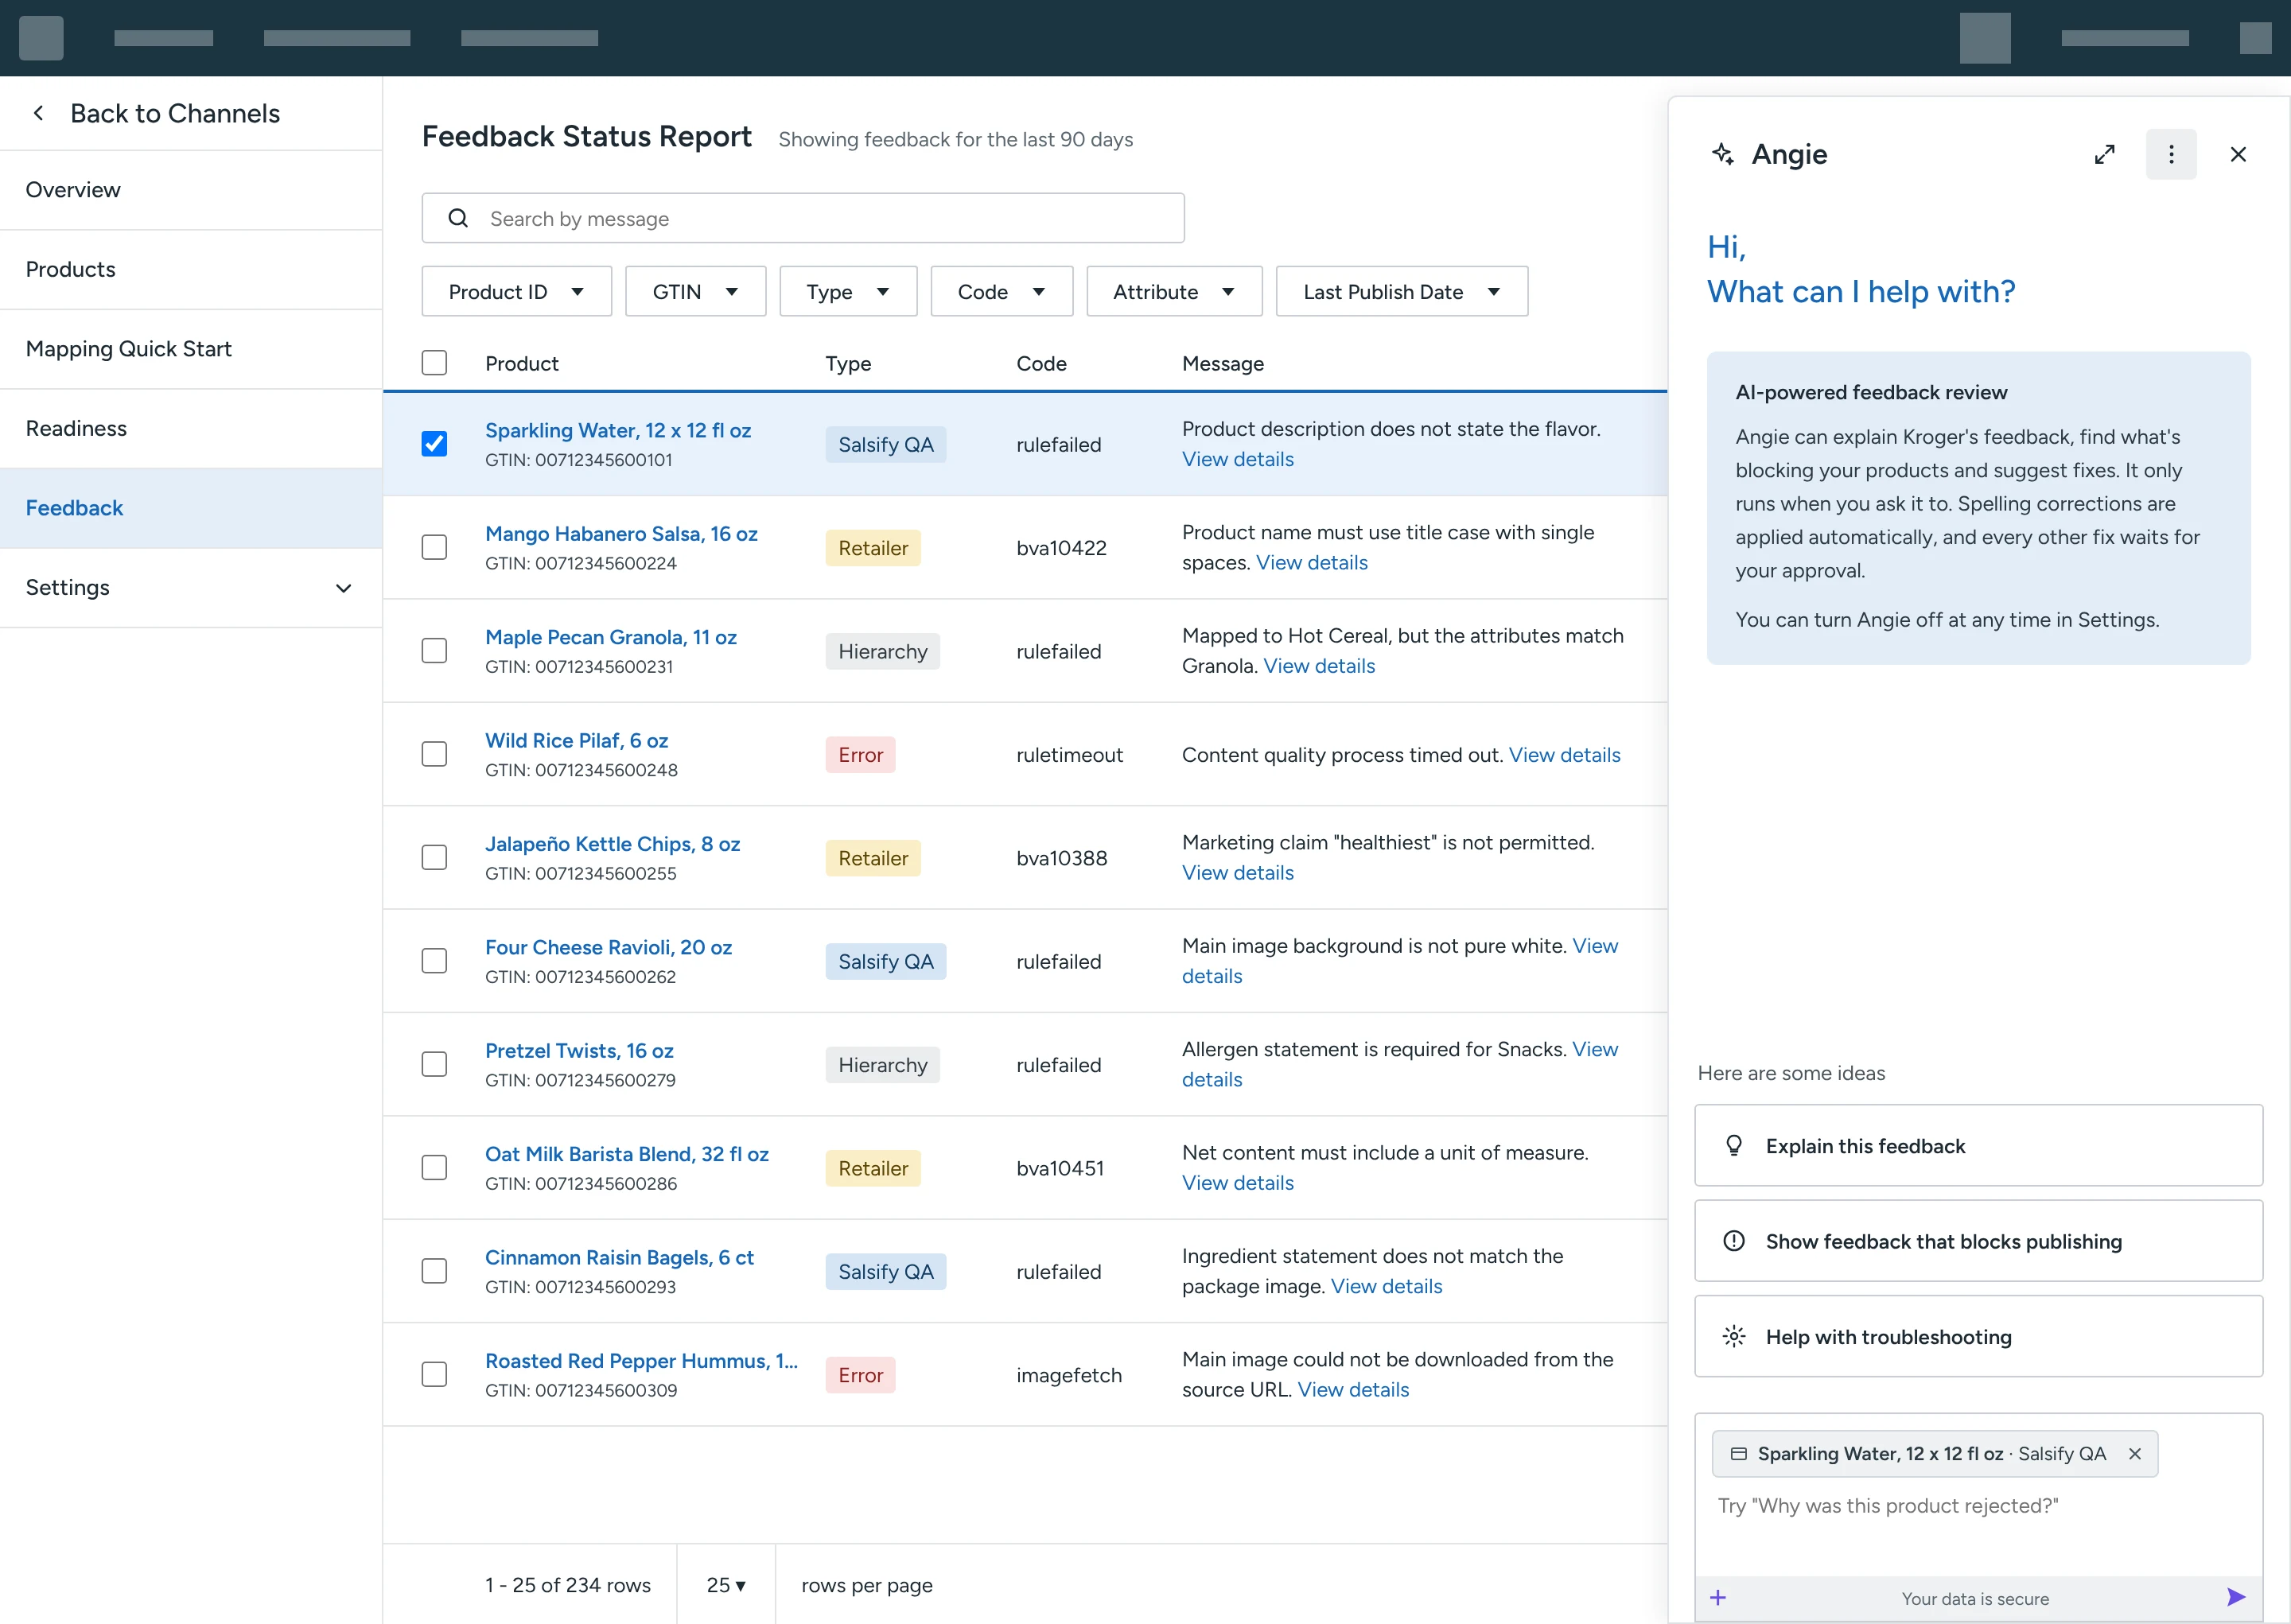The image size is (2291, 1624).
Task: Open the Jalapeño Kettle Chips product link
Action: tap(612, 844)
